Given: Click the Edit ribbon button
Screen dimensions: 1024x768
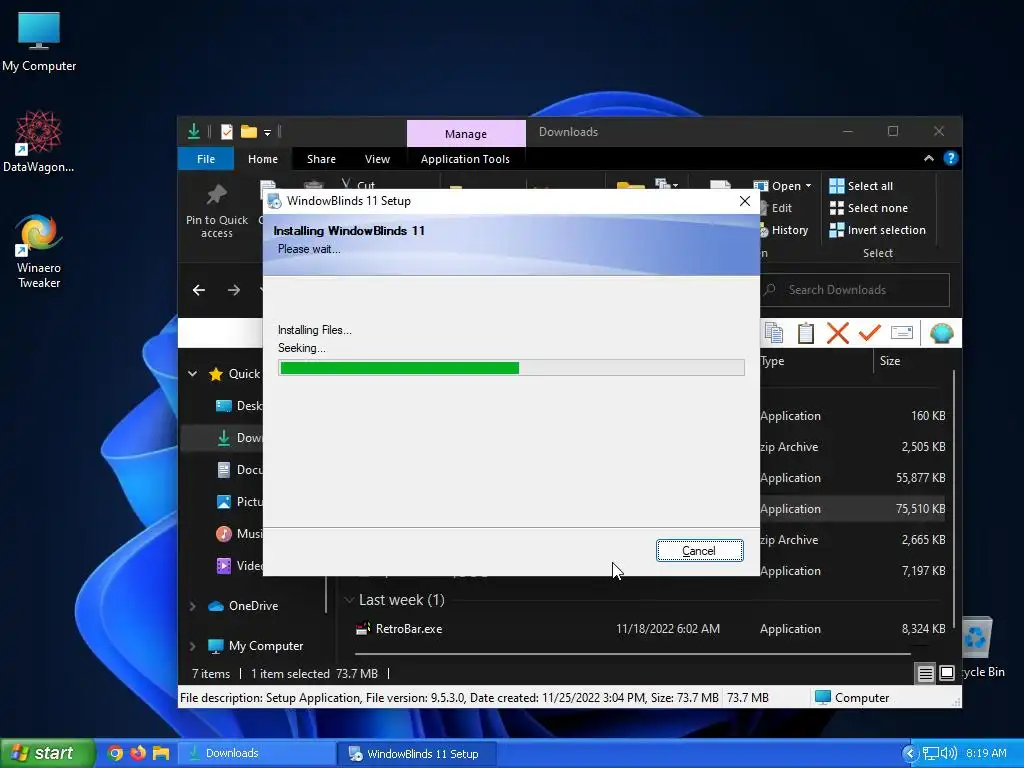Looking at the screenshot, I should (x=777, y=208).
